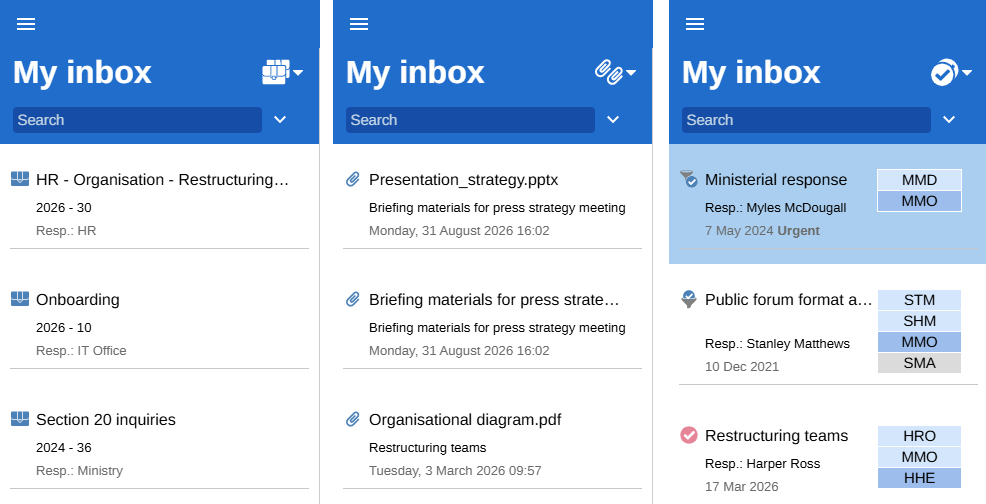Open hamburger menu in attachments inbox panel
The image size is (986, 504).
tap(359, 24)
